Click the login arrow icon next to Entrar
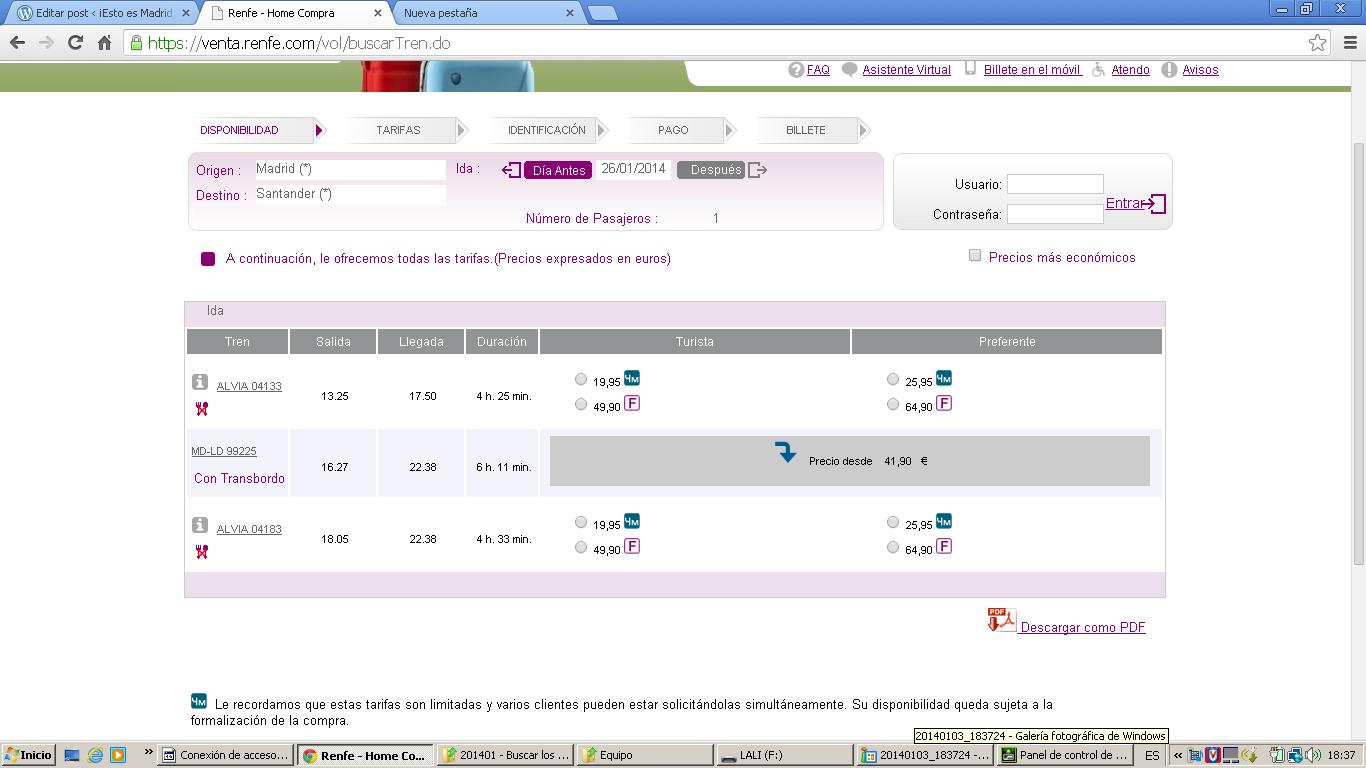 point(1154,204)
